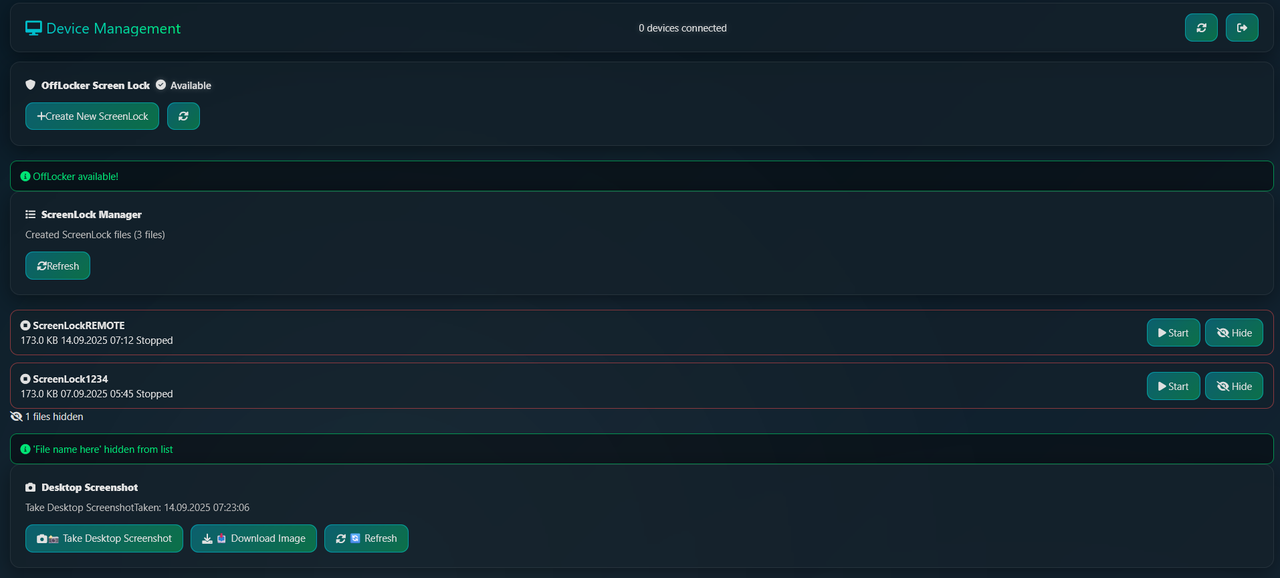Screen dimensions: 1280x578
Task: Click the info icon in OffLocker available banner
Action: tap(25, 176)
